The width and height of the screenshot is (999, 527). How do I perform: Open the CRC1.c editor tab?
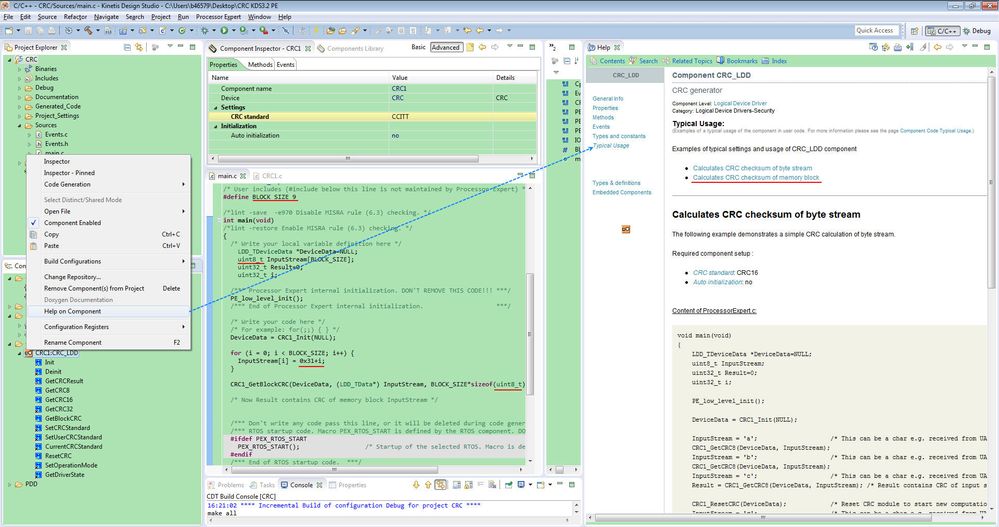(x=268, y=176)
